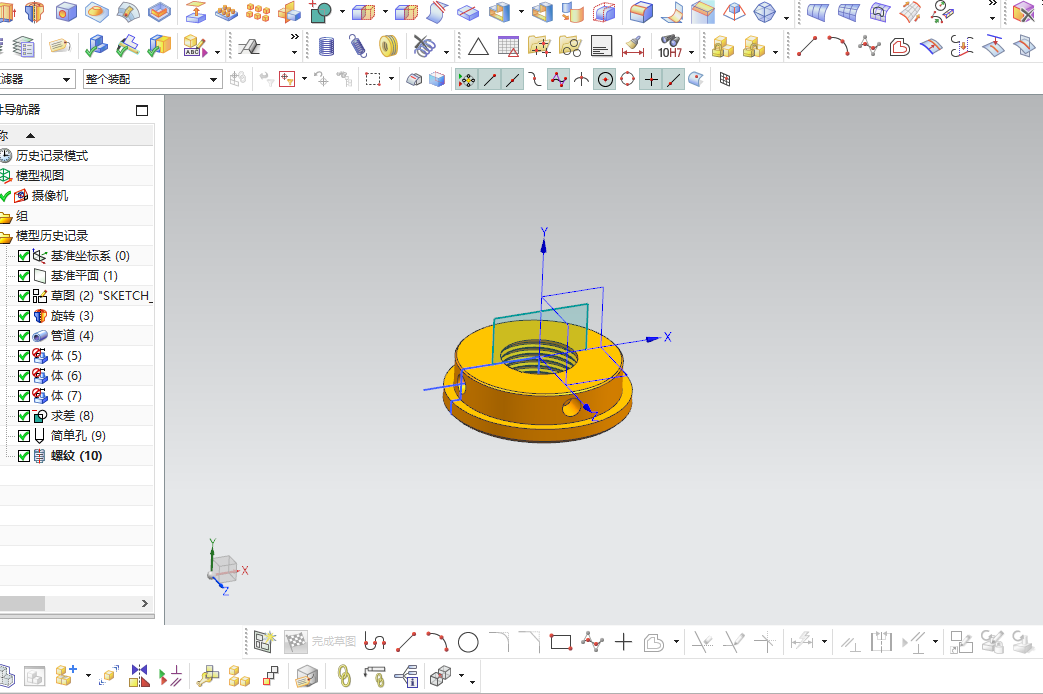Select the 草图 (2) "SKETCH_ feature
The height and width of the screenshot is (694, 1043).
[x=102, y=296]
